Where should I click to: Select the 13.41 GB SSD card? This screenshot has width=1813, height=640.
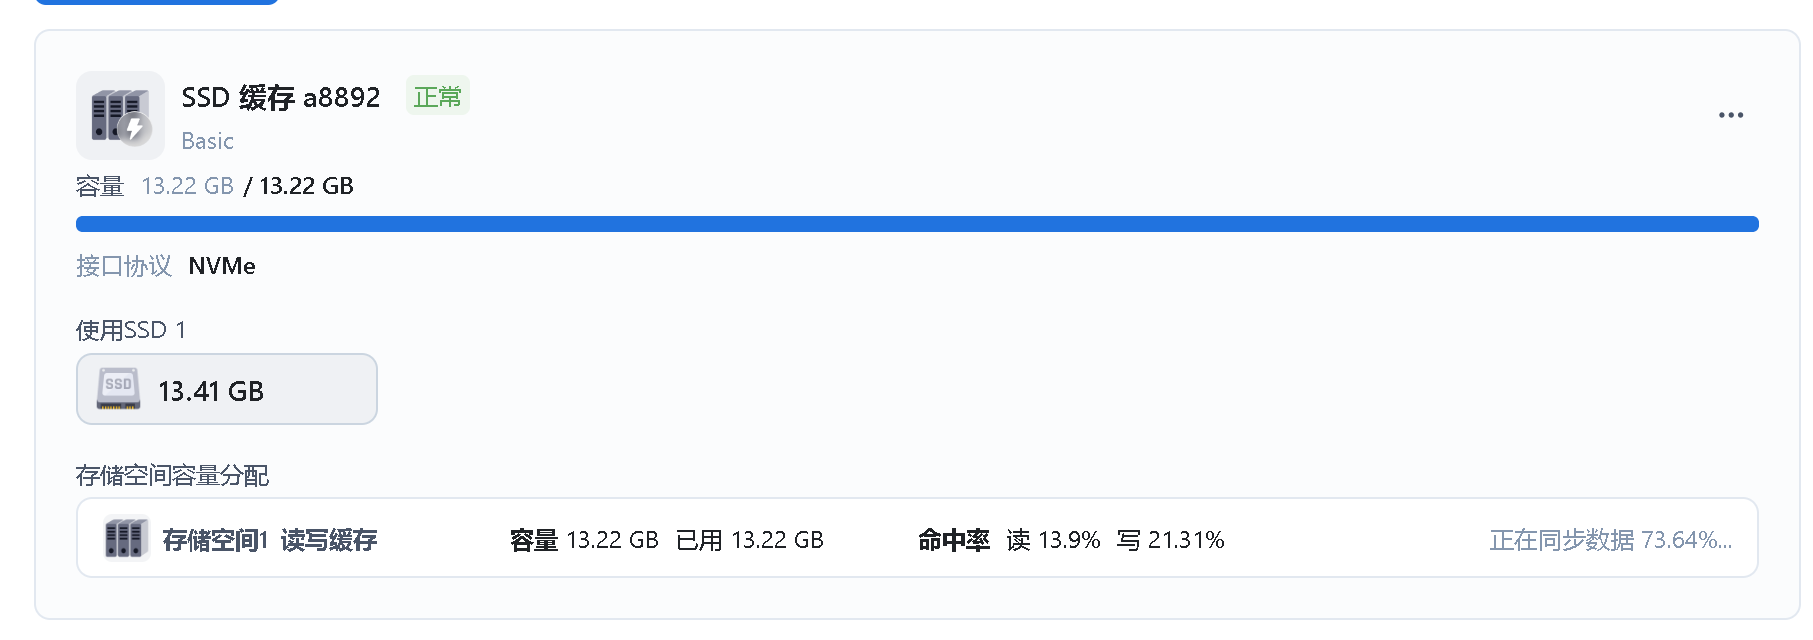(x=227, y=389)
